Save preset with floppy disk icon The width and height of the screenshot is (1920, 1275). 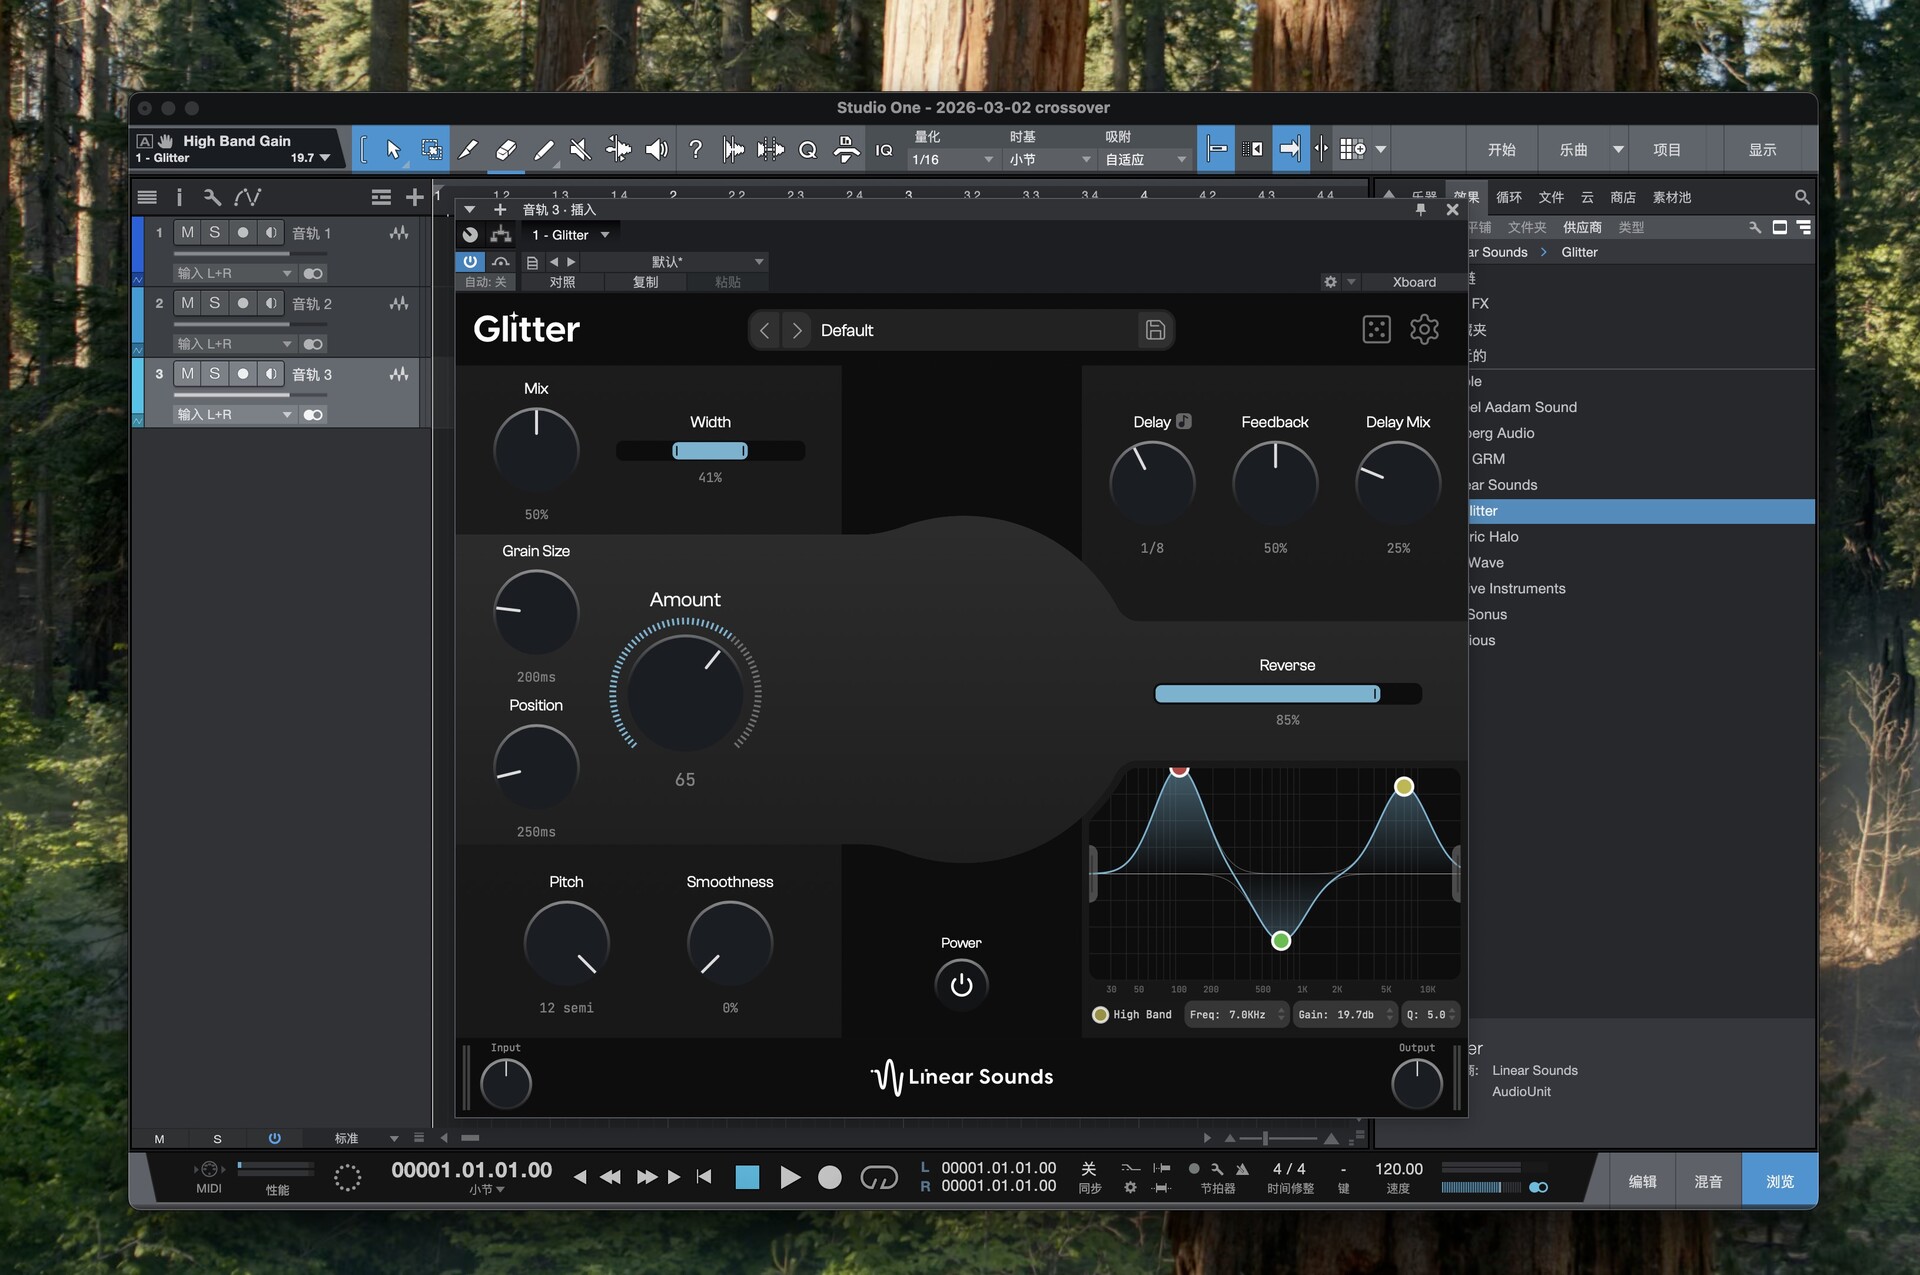point(1155,330)
